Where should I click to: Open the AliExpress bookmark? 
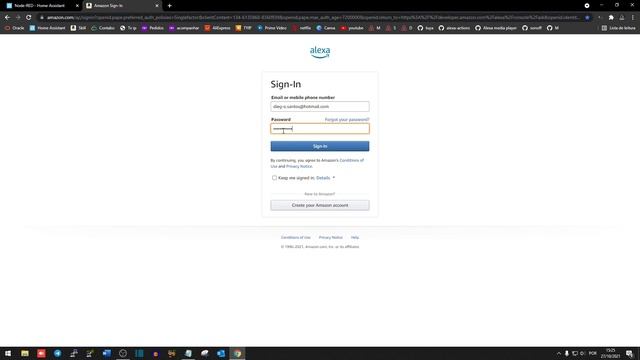[218, 28]
